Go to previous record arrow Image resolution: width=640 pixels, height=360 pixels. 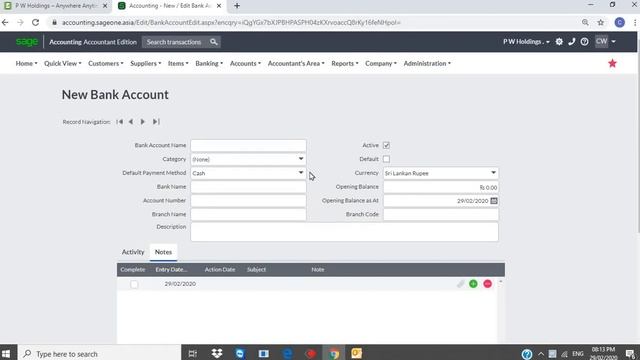pos(131,122)
